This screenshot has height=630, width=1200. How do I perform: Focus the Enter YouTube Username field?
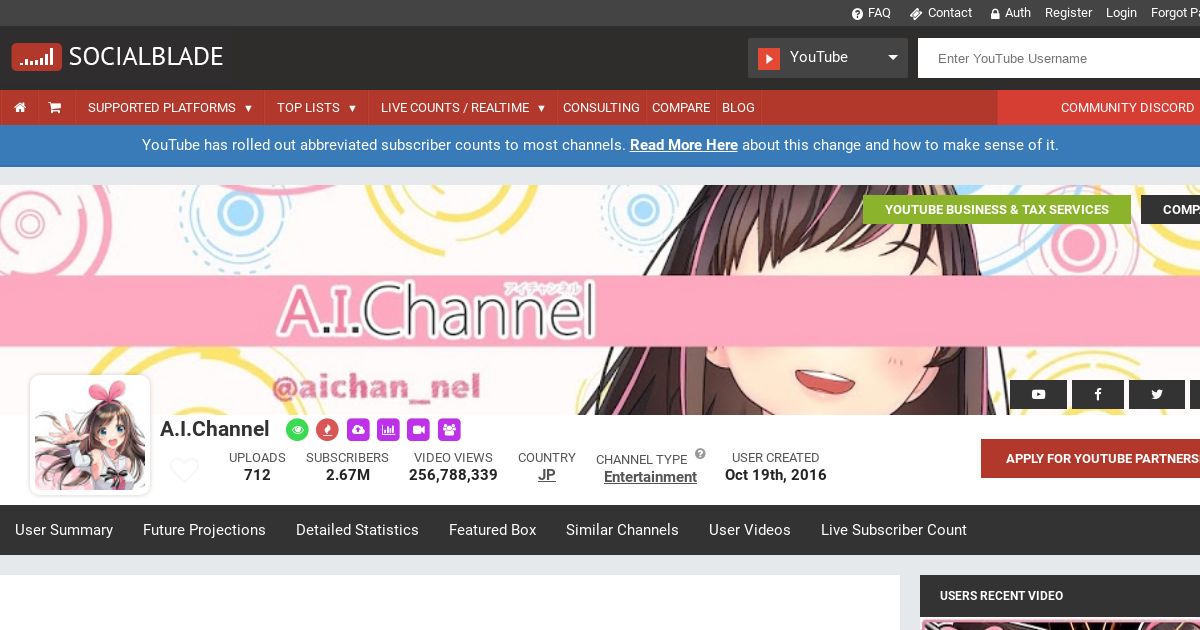[x=1059, y=58]
